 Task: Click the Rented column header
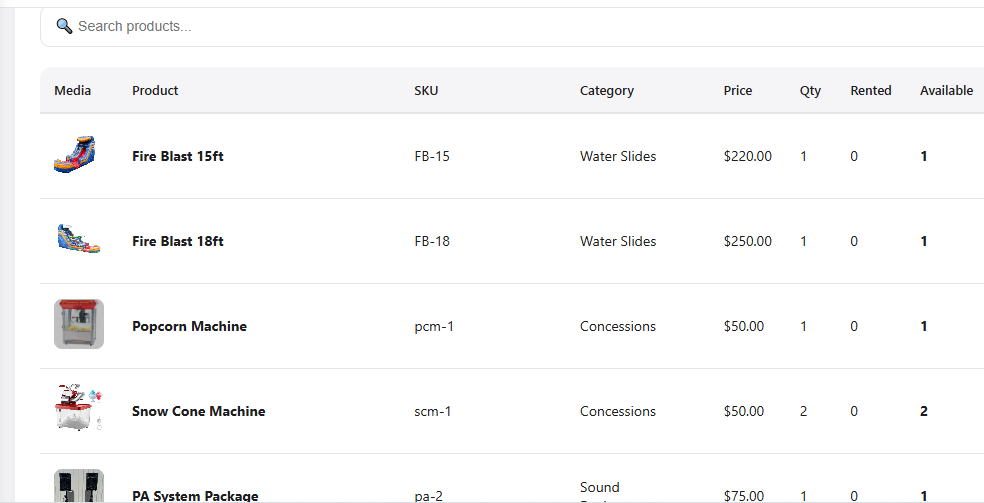(870, 90)
